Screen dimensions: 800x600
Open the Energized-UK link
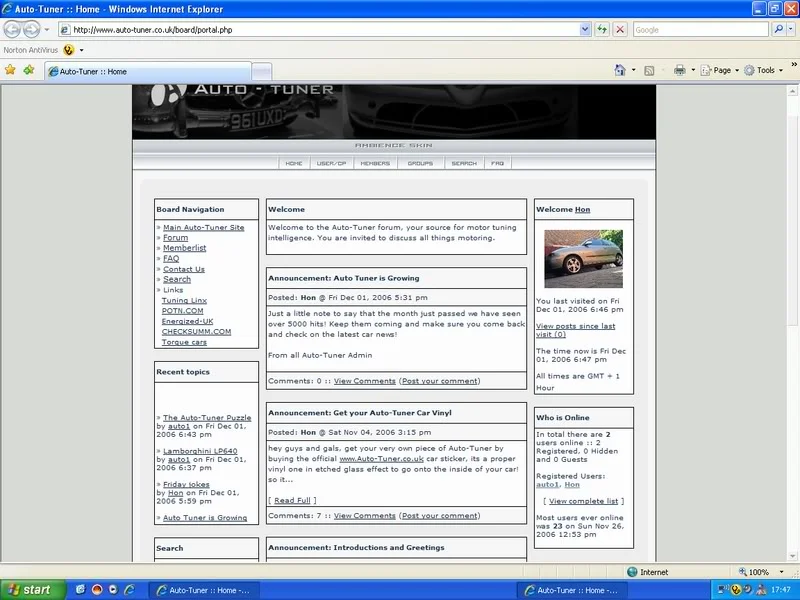[187, 321]
